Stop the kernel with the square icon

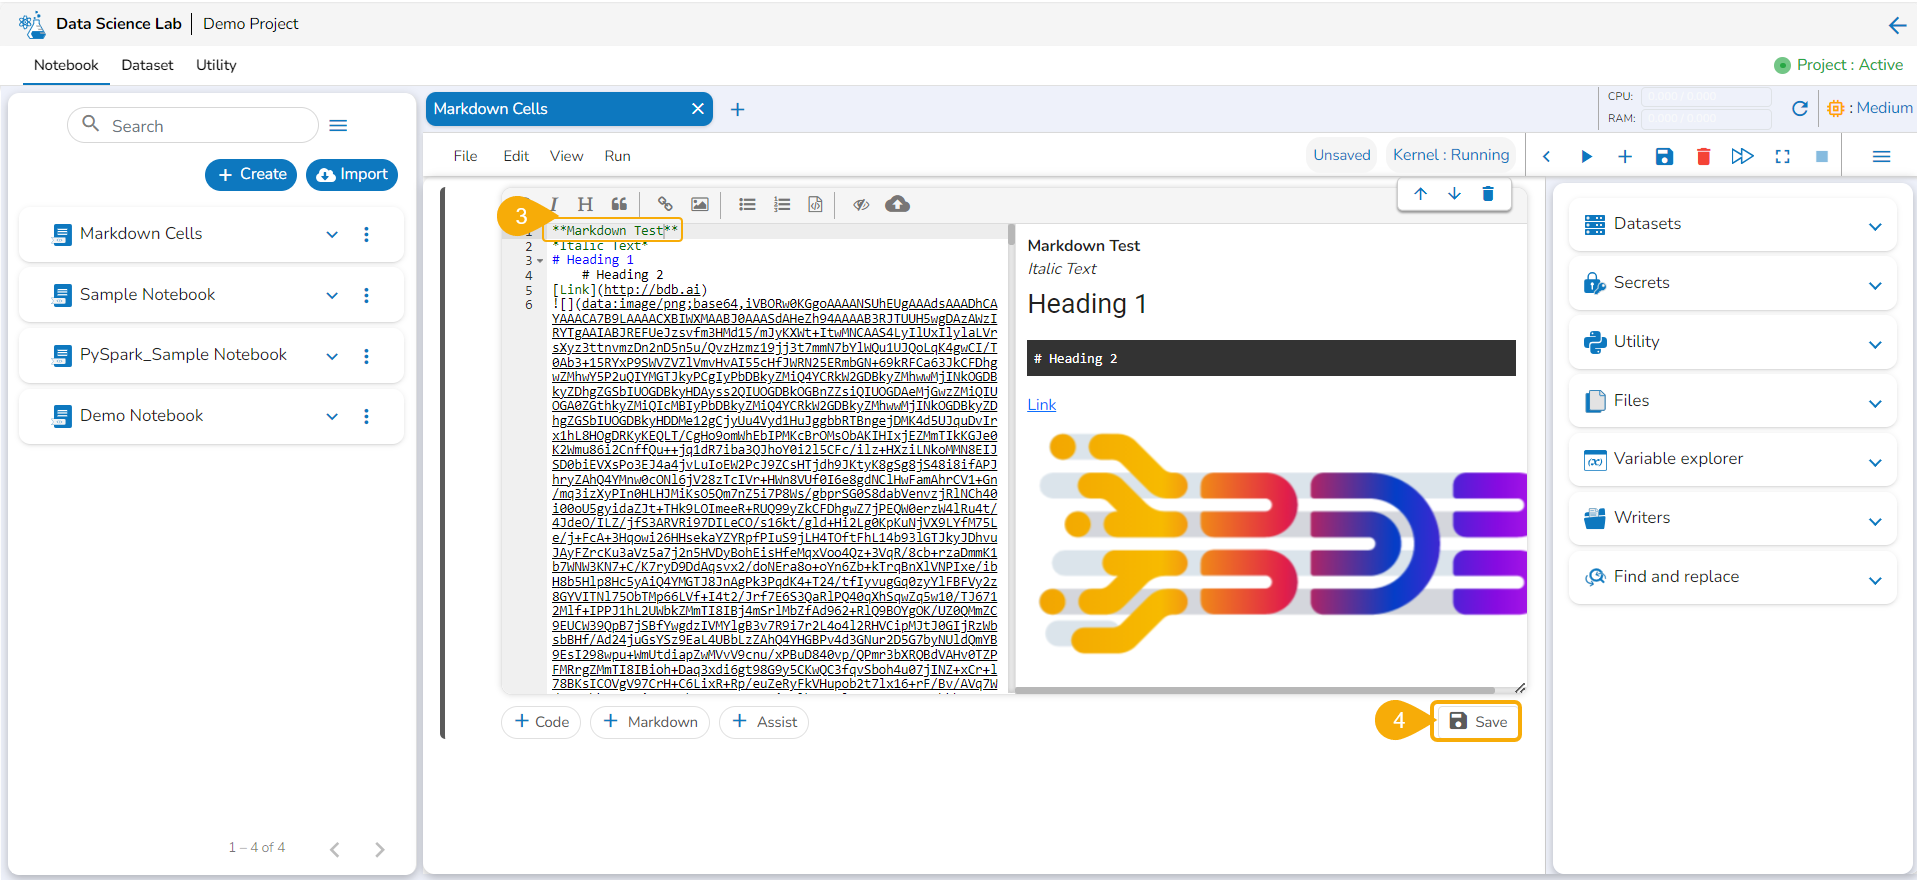pyautogui.click(x=1822, y=156)
